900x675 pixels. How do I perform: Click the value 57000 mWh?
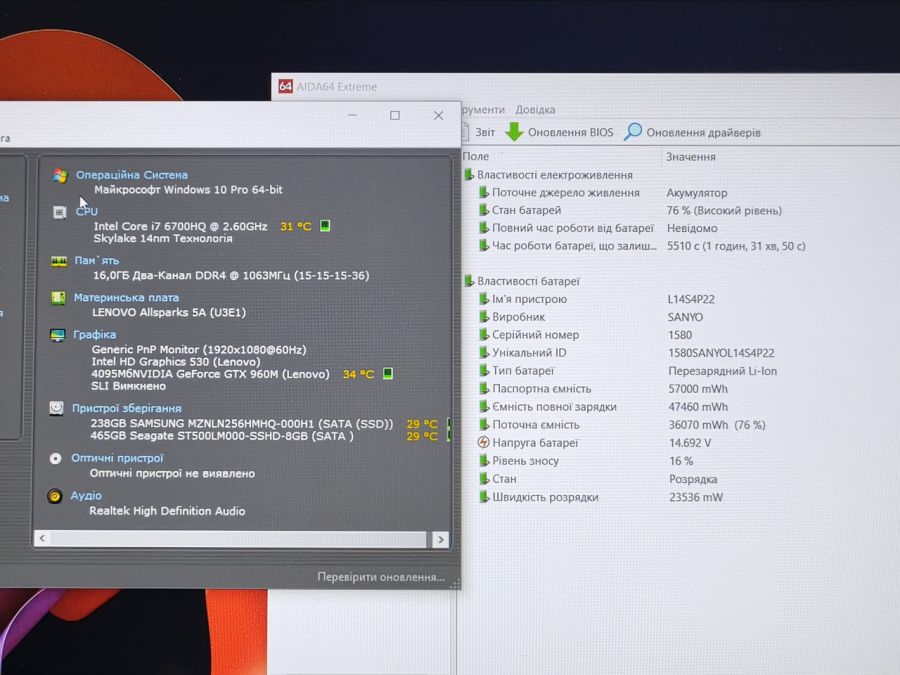[x=697, y=389]
